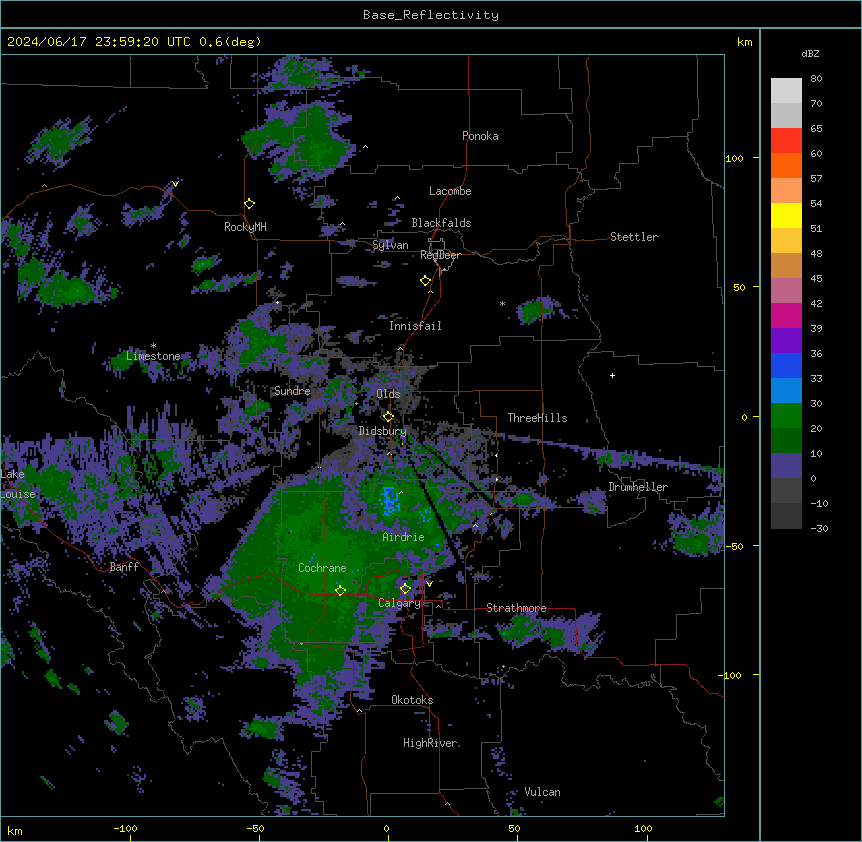The image size is (862, 842).
Task: Click the Sundre label
Action: coord(292,391)
